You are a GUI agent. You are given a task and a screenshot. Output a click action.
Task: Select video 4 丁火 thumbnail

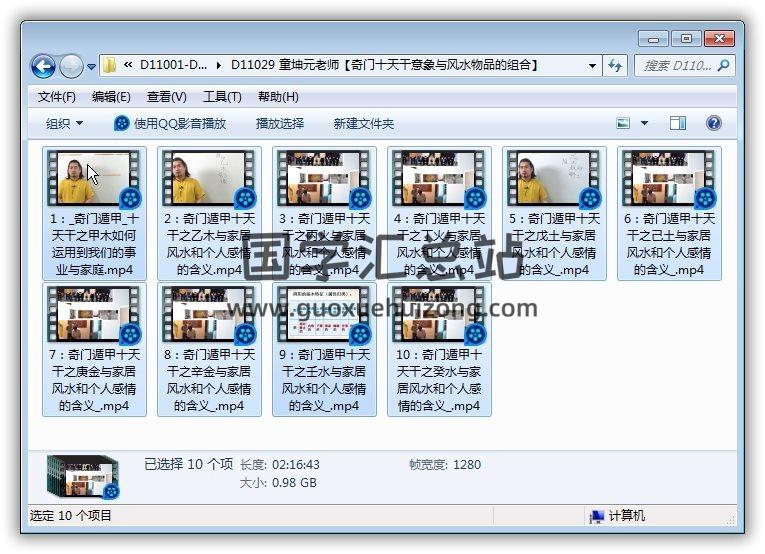(439, 178)
